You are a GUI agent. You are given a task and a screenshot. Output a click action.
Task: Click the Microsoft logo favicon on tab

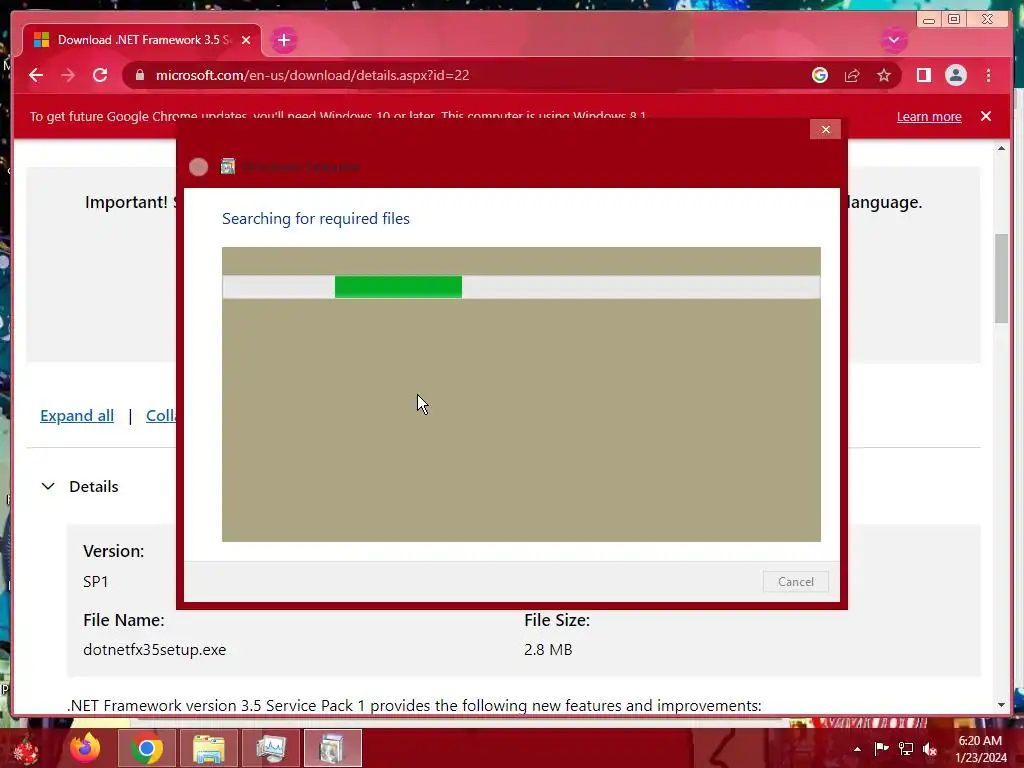[41, 40]
